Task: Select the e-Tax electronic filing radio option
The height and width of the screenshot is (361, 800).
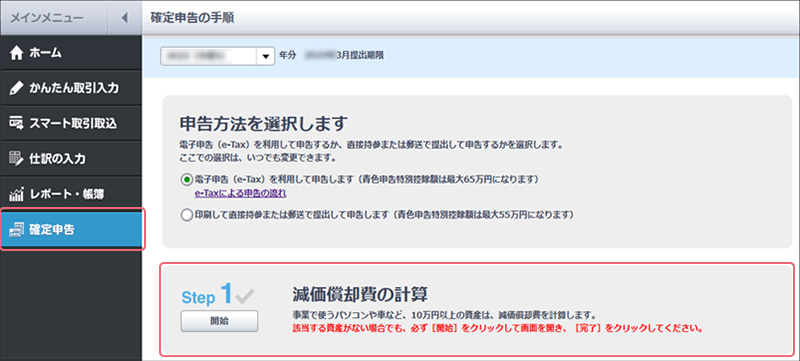Action: point(186,179)
